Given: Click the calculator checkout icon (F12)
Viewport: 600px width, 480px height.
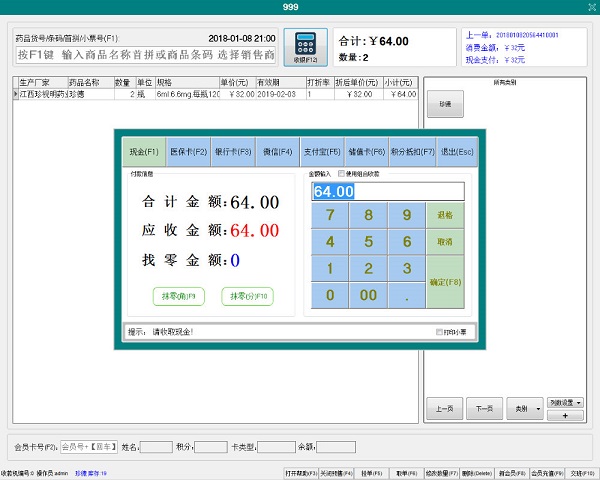Looking at the screenshot, I should click(x=305, y=47).
